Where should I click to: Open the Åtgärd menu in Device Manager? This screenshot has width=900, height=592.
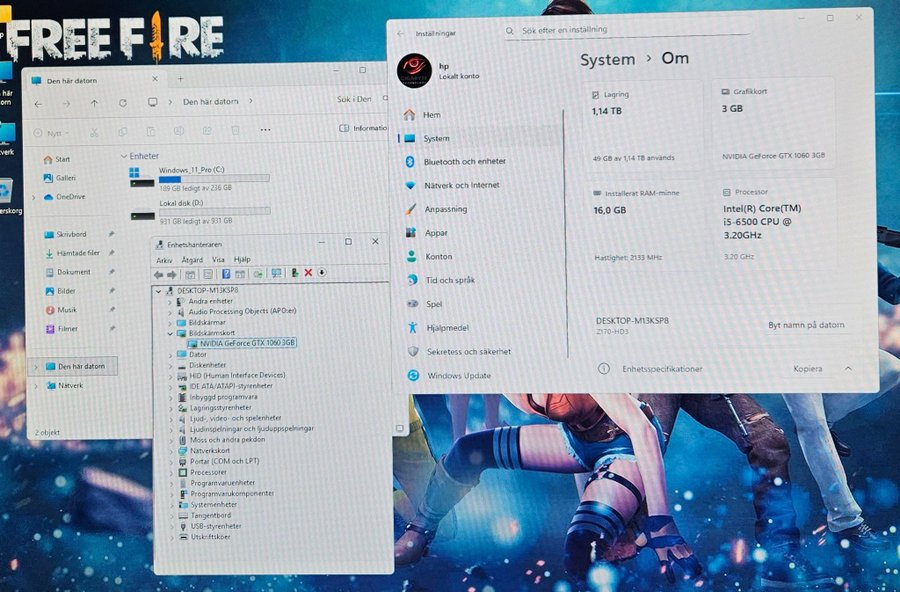pos(192,259)
